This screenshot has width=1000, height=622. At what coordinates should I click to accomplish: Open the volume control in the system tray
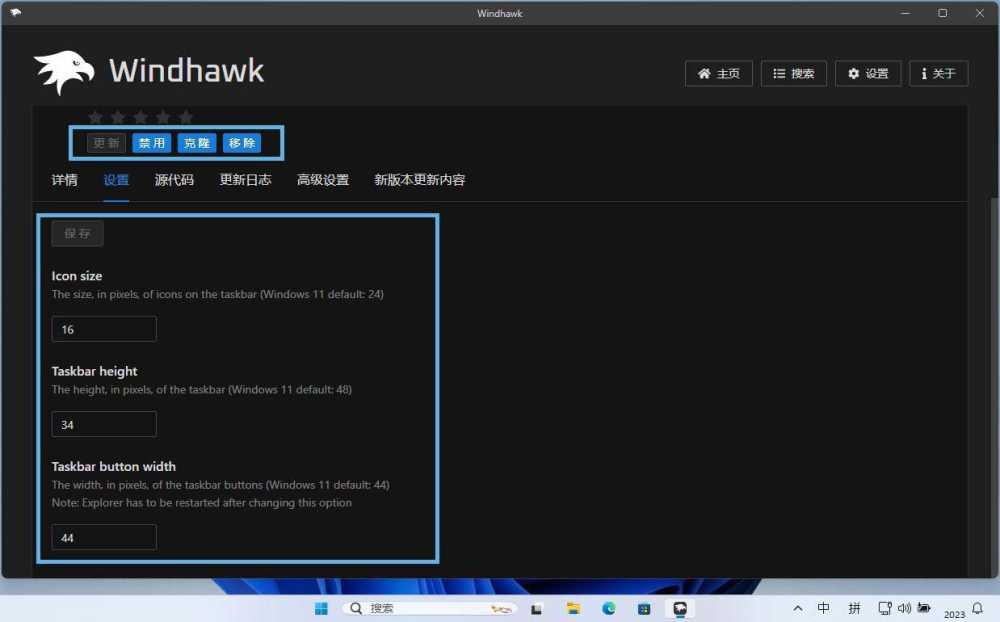905,608
